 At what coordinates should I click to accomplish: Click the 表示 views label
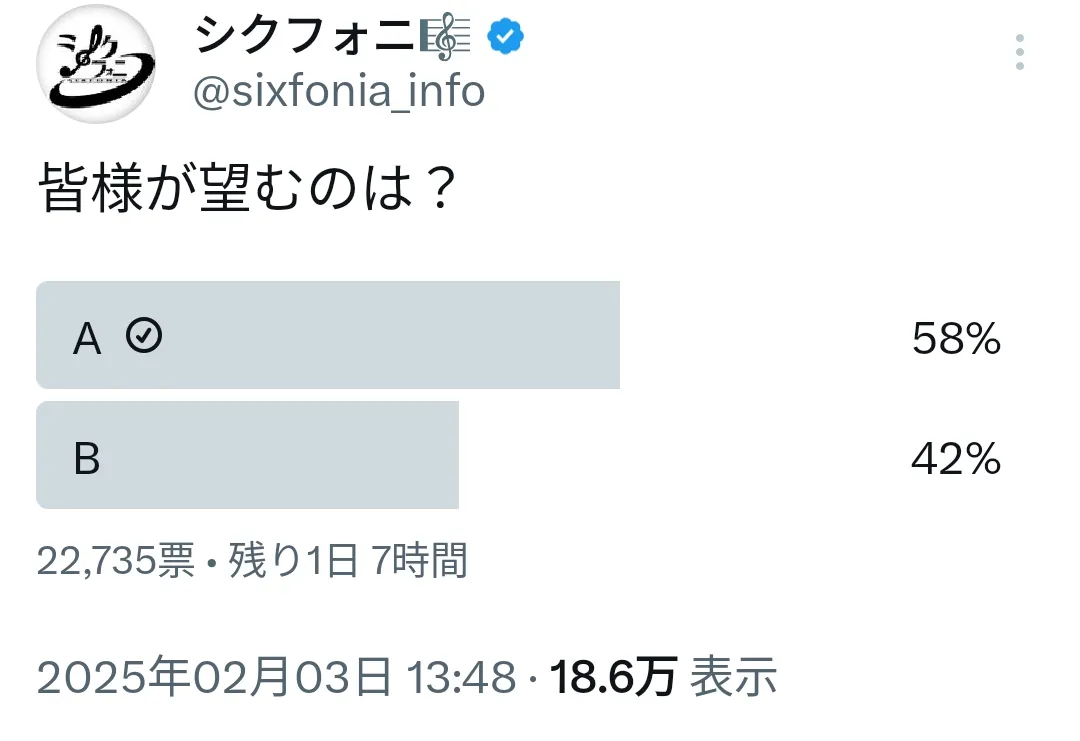[x=734, y=678]
